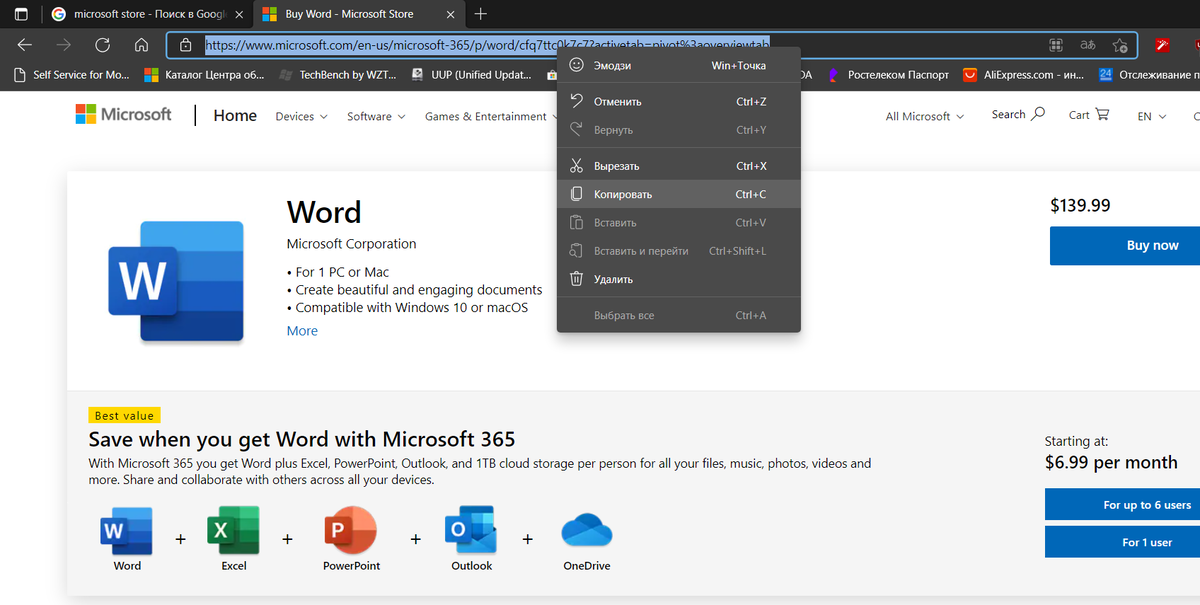Click the Microsoft Corporation publisher text
Viewport: 1200px width, 605px height.
coord(351,244)
